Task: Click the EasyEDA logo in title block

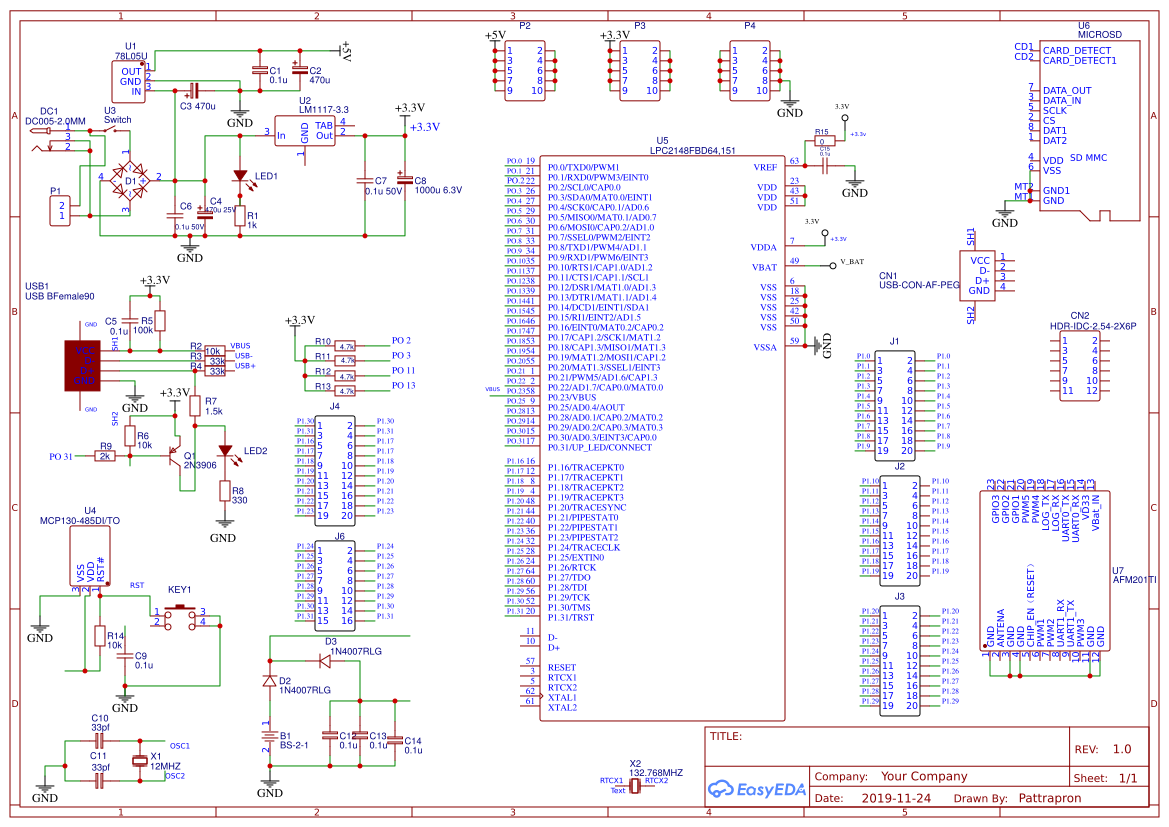Action: [757, 789]
